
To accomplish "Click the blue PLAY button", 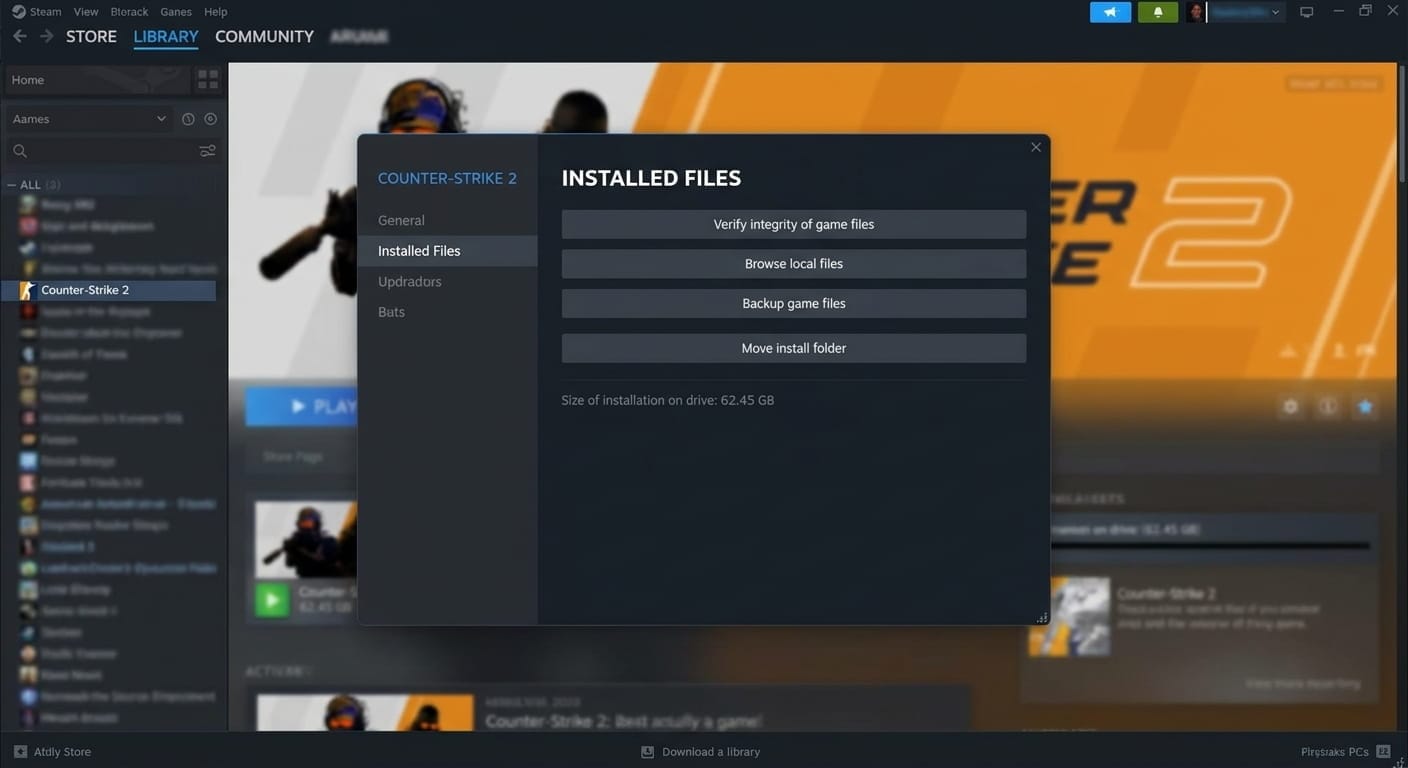I will tap(301, 407).
